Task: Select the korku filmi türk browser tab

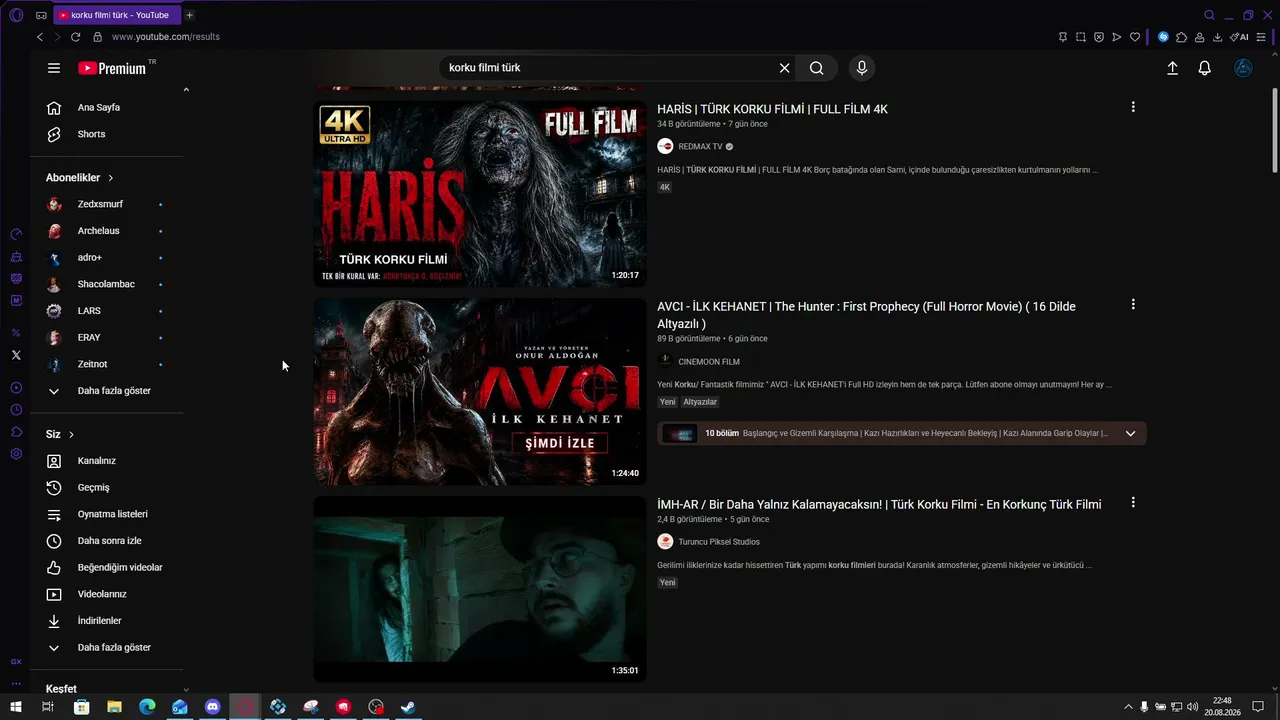Action: coord(115,15)
